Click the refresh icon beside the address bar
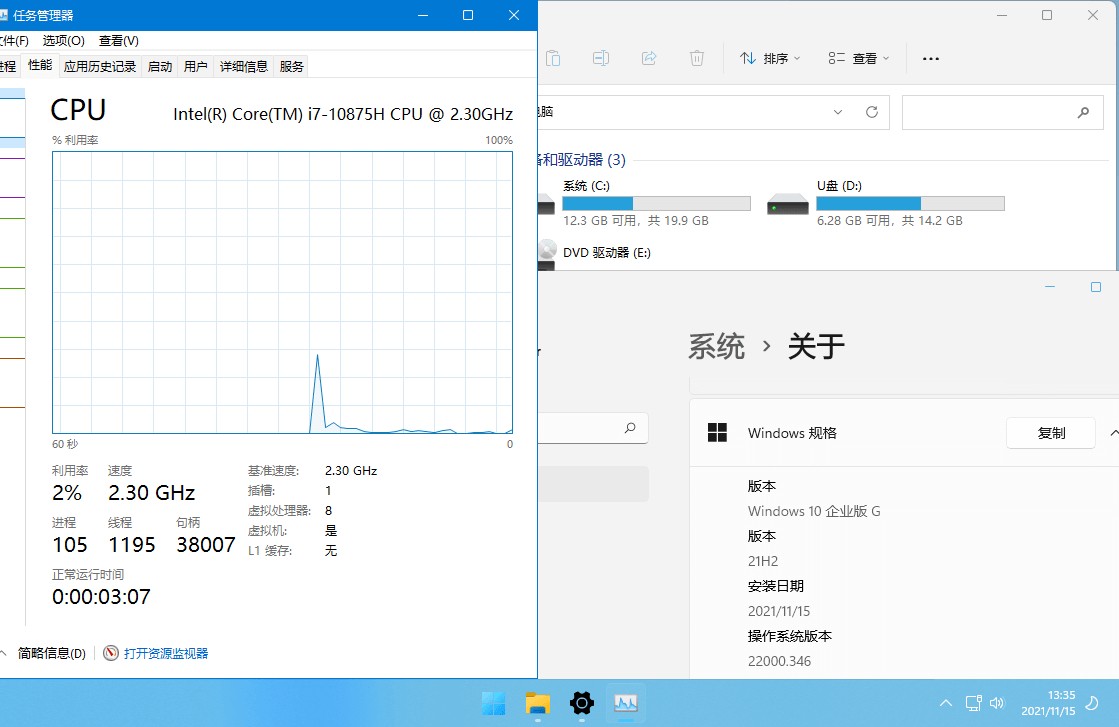Viewport: 1119px width, 727px height. (x=871, y=112)
